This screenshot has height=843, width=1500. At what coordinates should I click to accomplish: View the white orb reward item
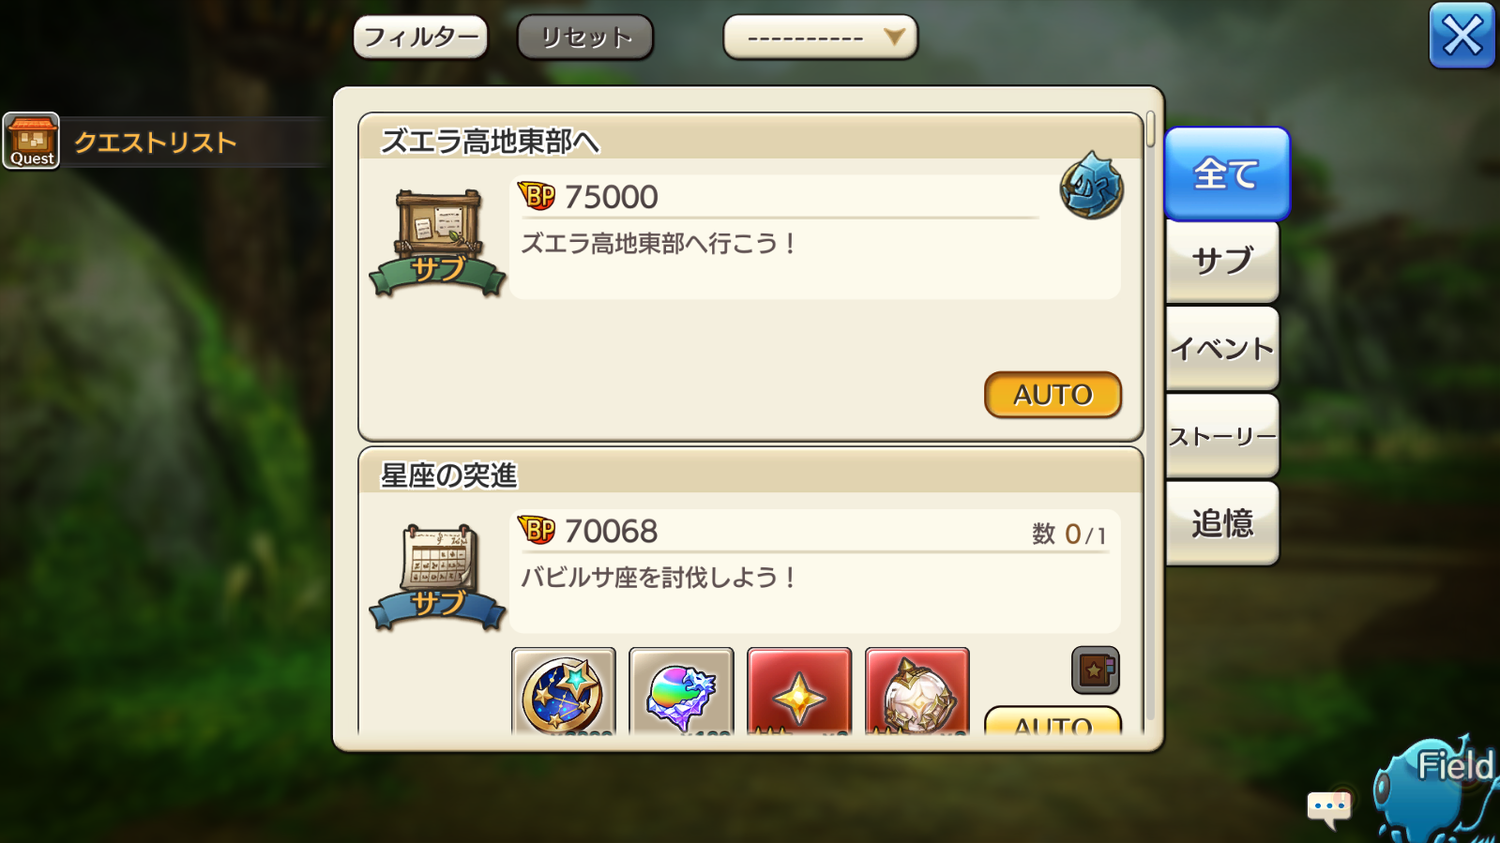[917, 692]
